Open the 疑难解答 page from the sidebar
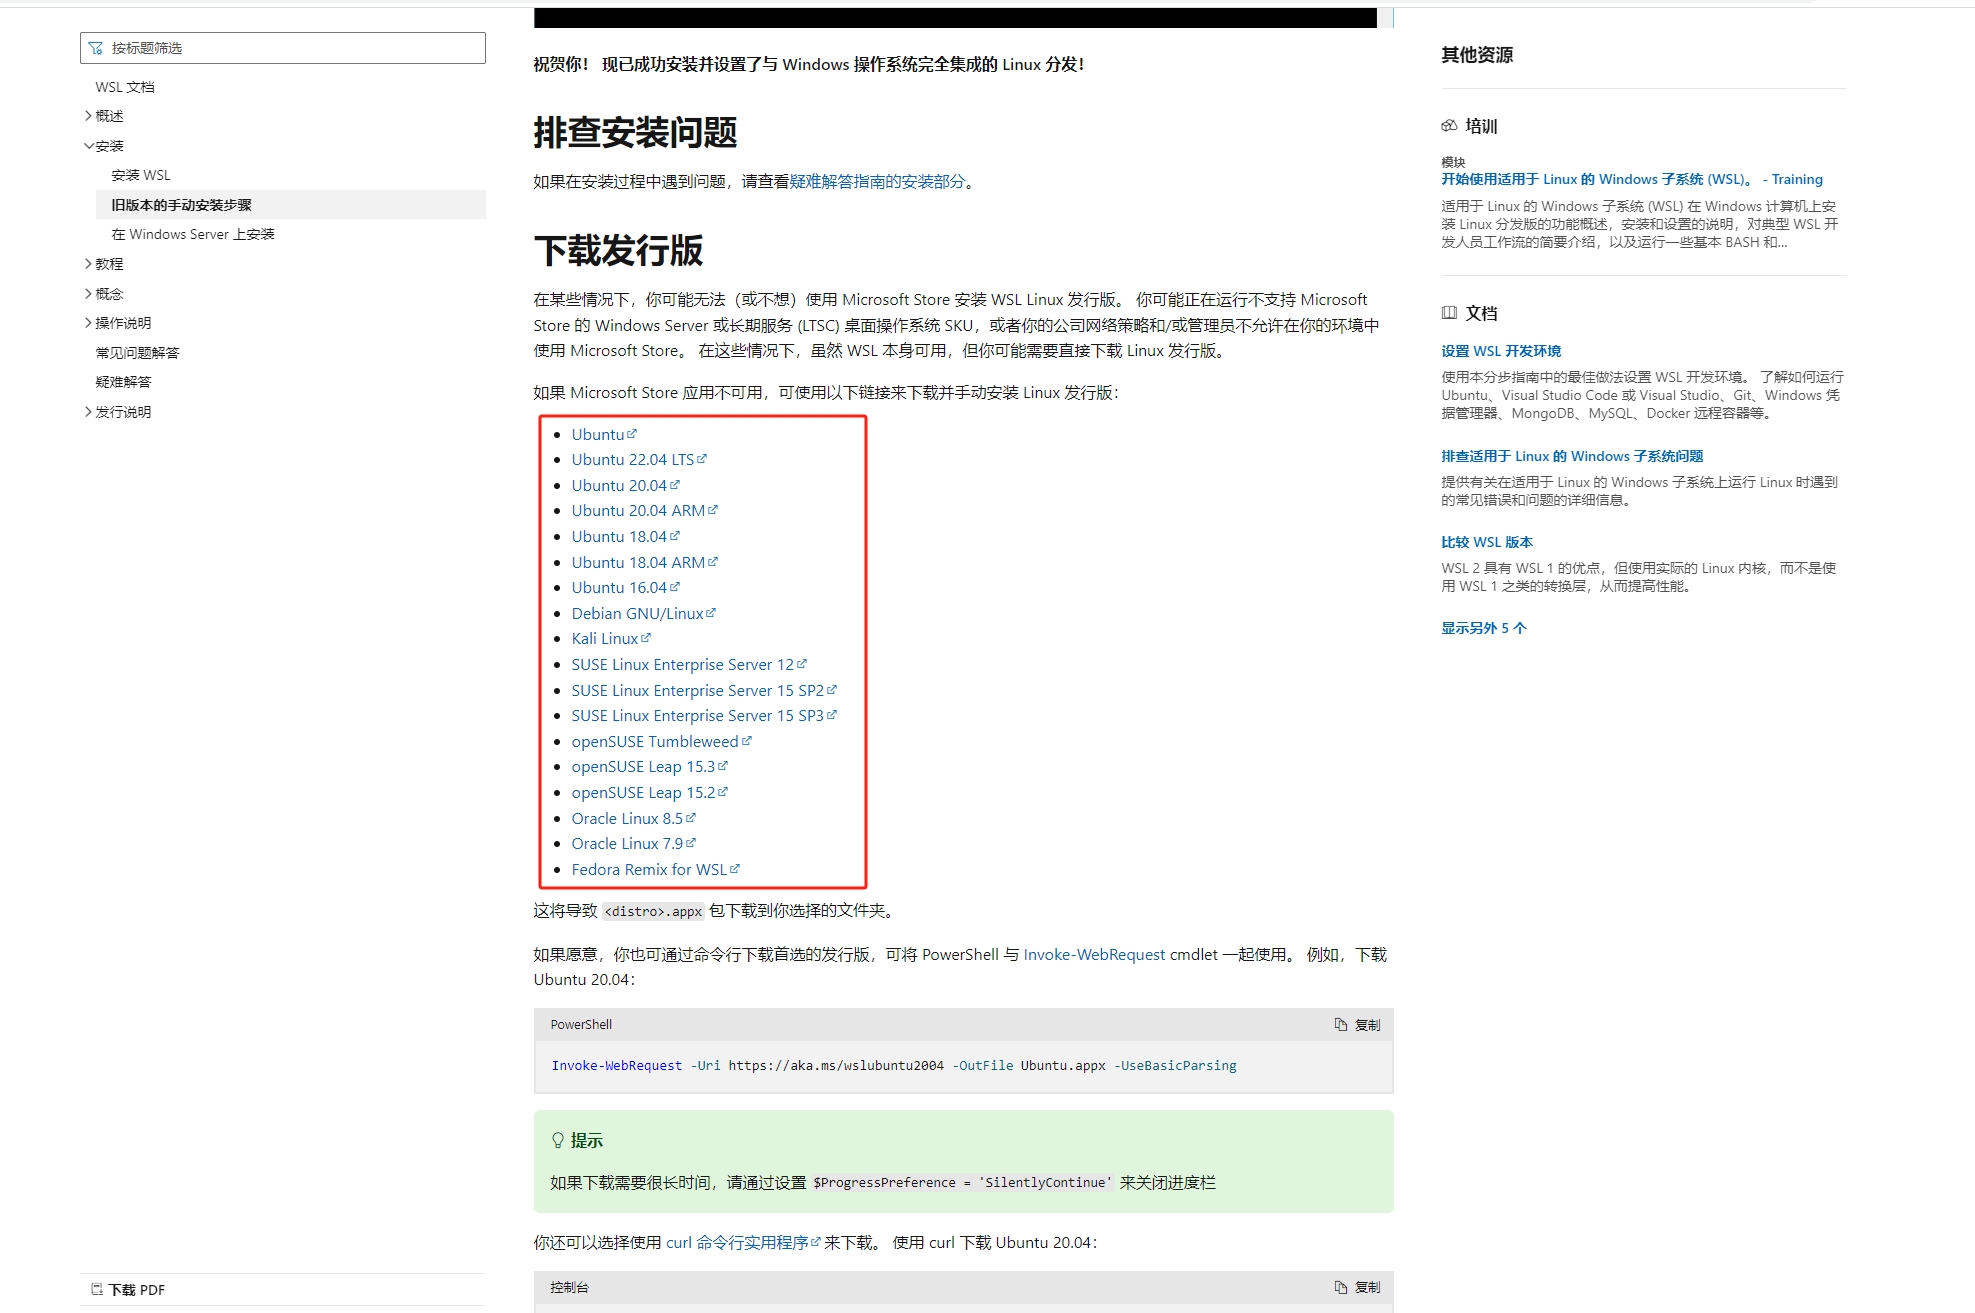 pyautogui.click(x=124, y=381)
